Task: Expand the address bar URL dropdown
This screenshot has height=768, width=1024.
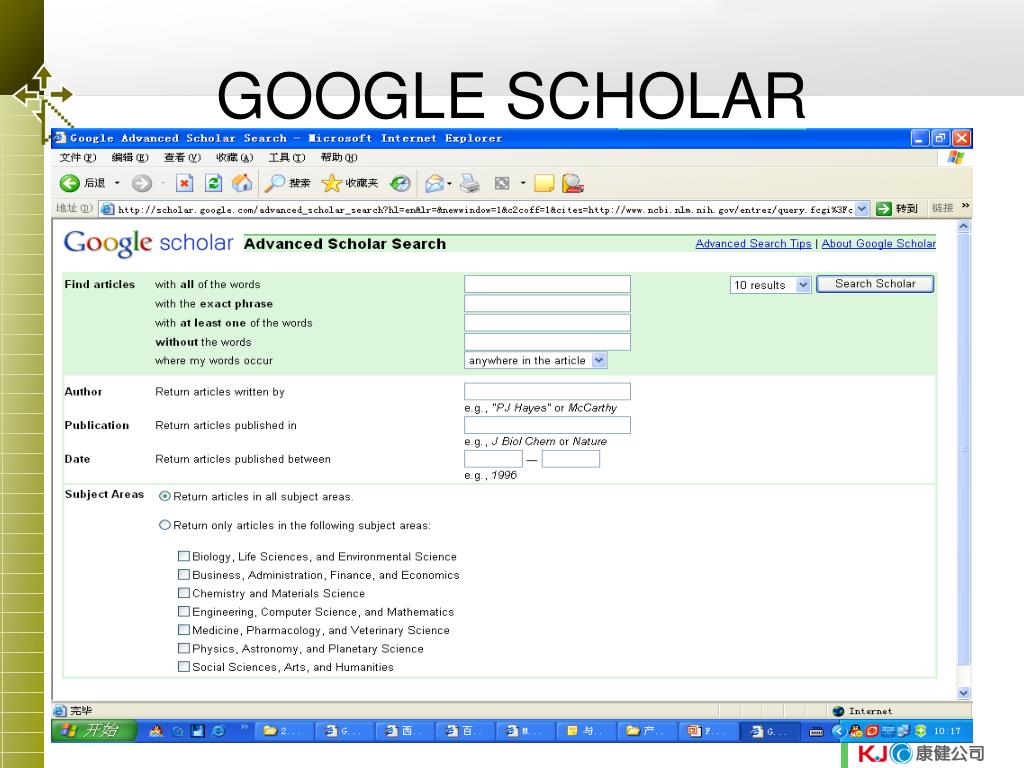Action: [x=862, y=209]
